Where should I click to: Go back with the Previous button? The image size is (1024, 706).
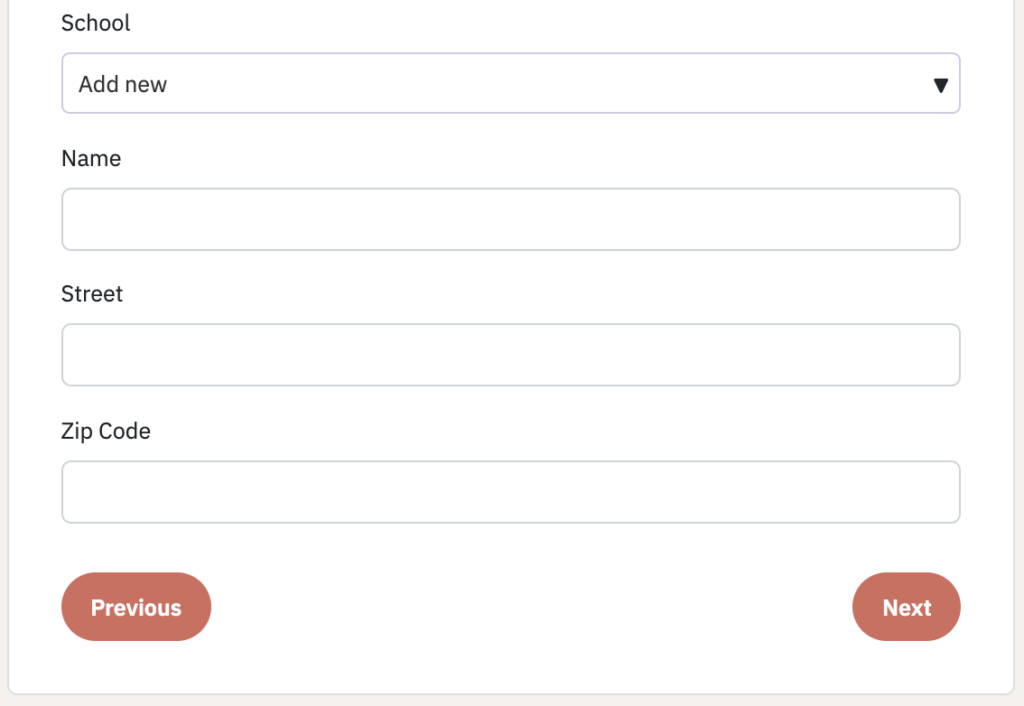(136, 607)
